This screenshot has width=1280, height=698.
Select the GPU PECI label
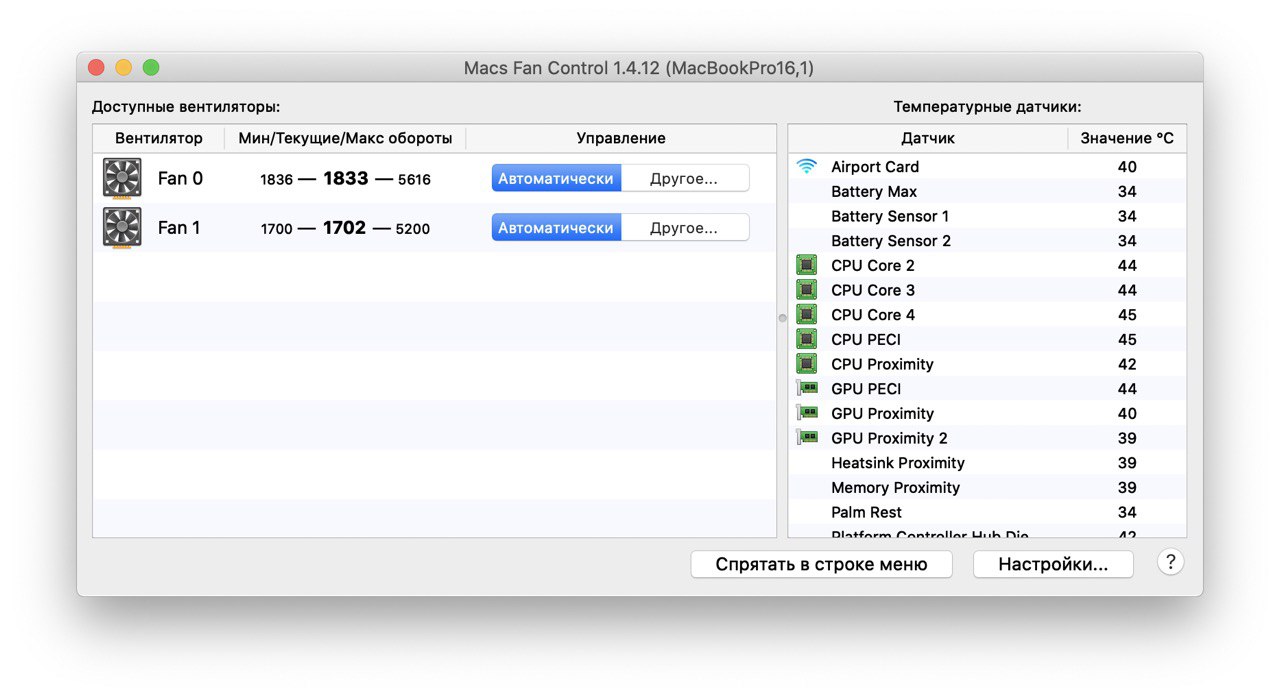[866, 388]
